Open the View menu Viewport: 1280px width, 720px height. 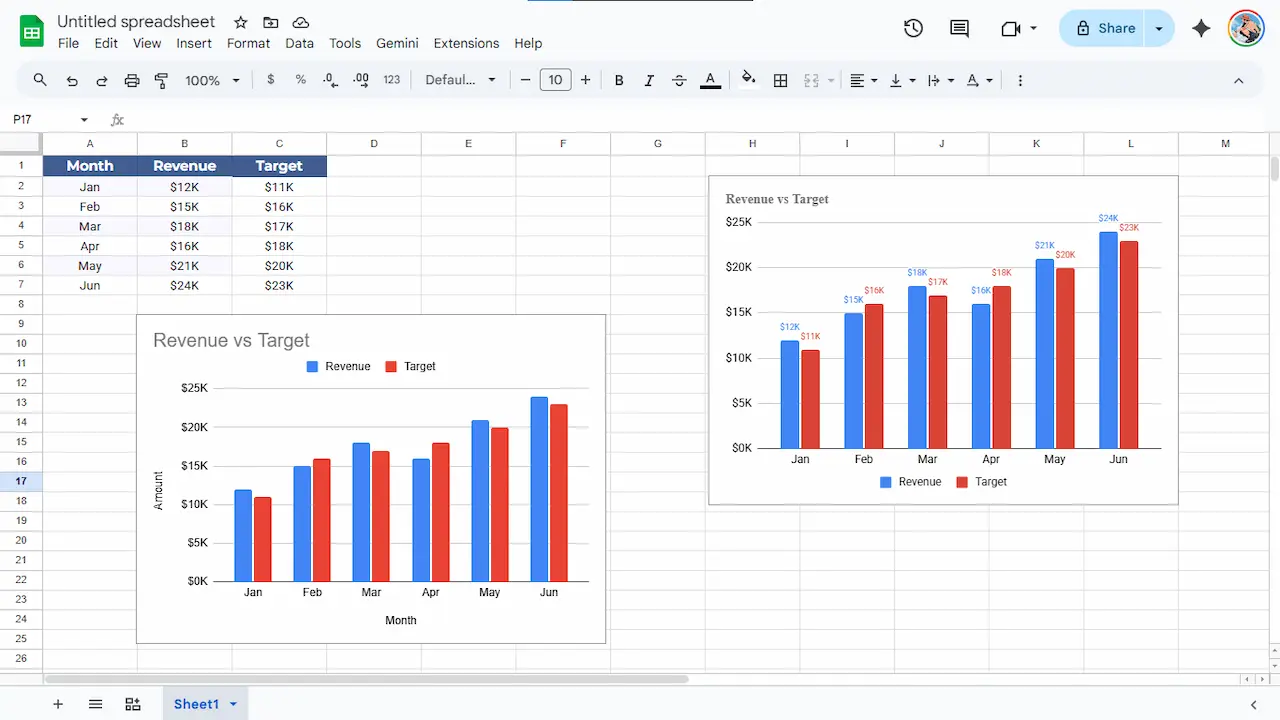coord(147,43)
